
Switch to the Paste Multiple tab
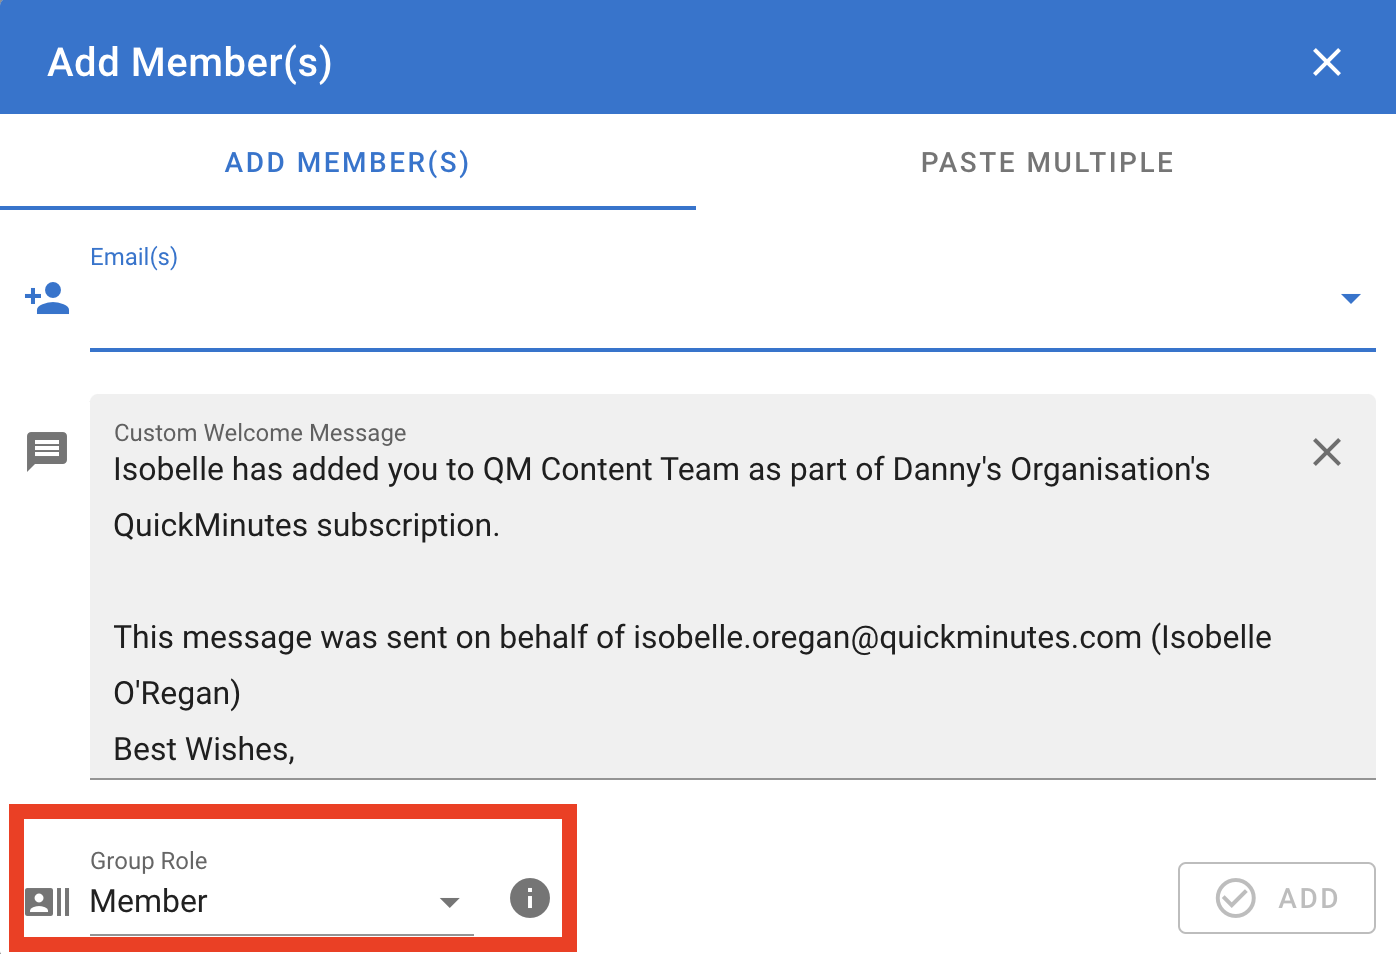[1047, 162]
